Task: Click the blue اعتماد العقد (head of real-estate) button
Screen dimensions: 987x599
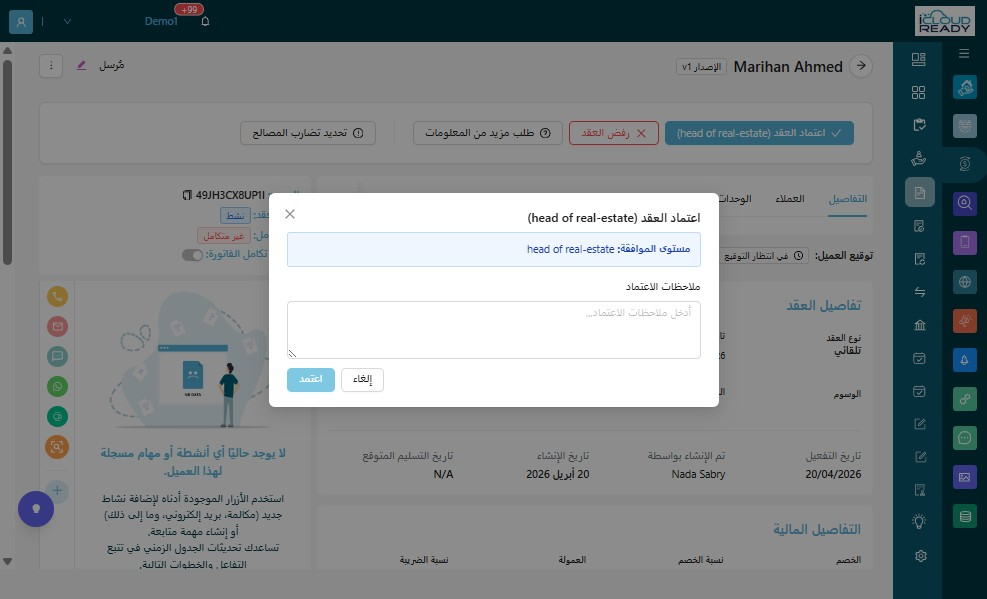Action: [759, 133]
